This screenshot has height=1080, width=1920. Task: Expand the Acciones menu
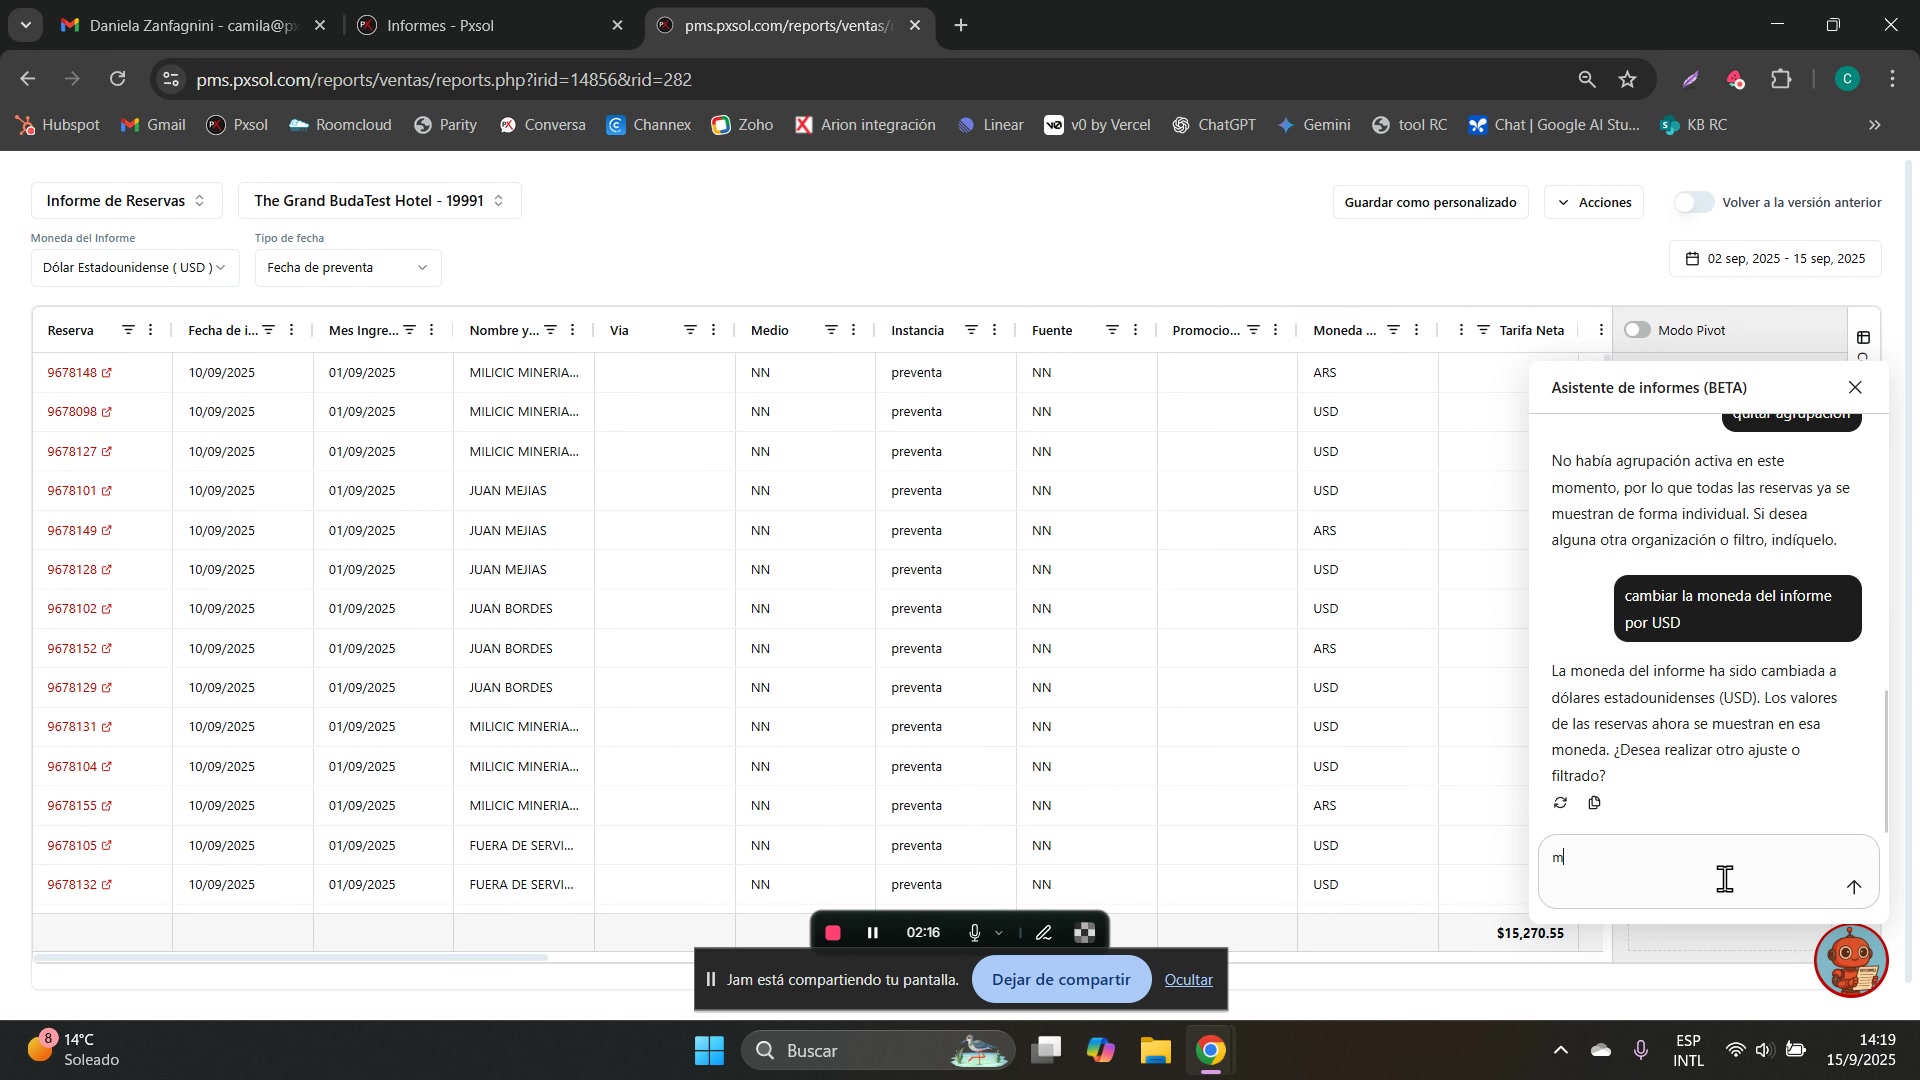pos(1594,202)
